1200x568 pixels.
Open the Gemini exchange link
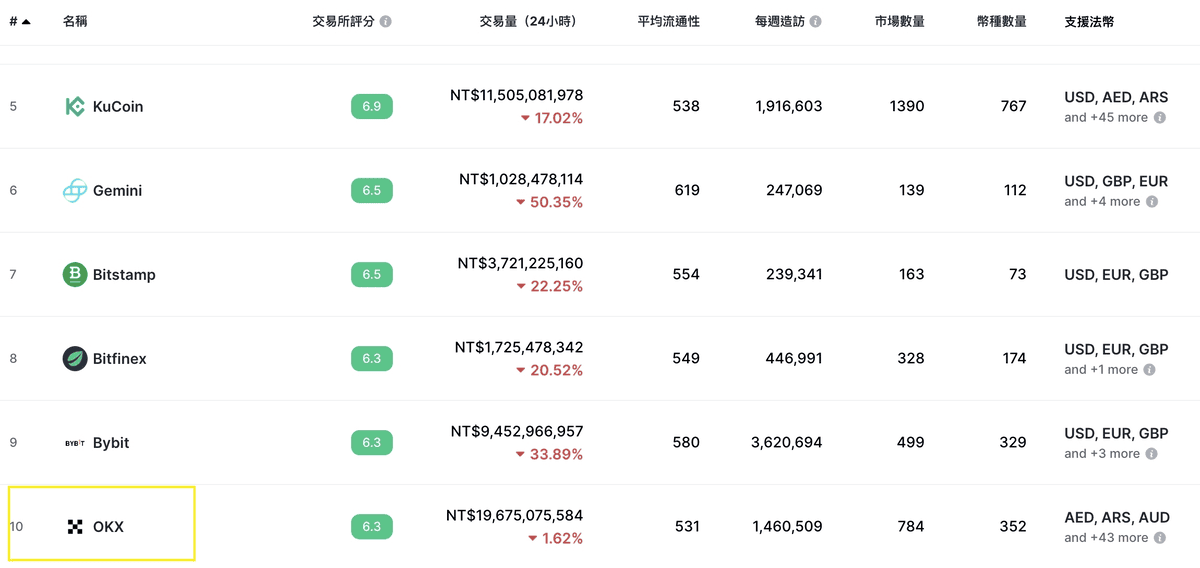click(x=117, y=190)
